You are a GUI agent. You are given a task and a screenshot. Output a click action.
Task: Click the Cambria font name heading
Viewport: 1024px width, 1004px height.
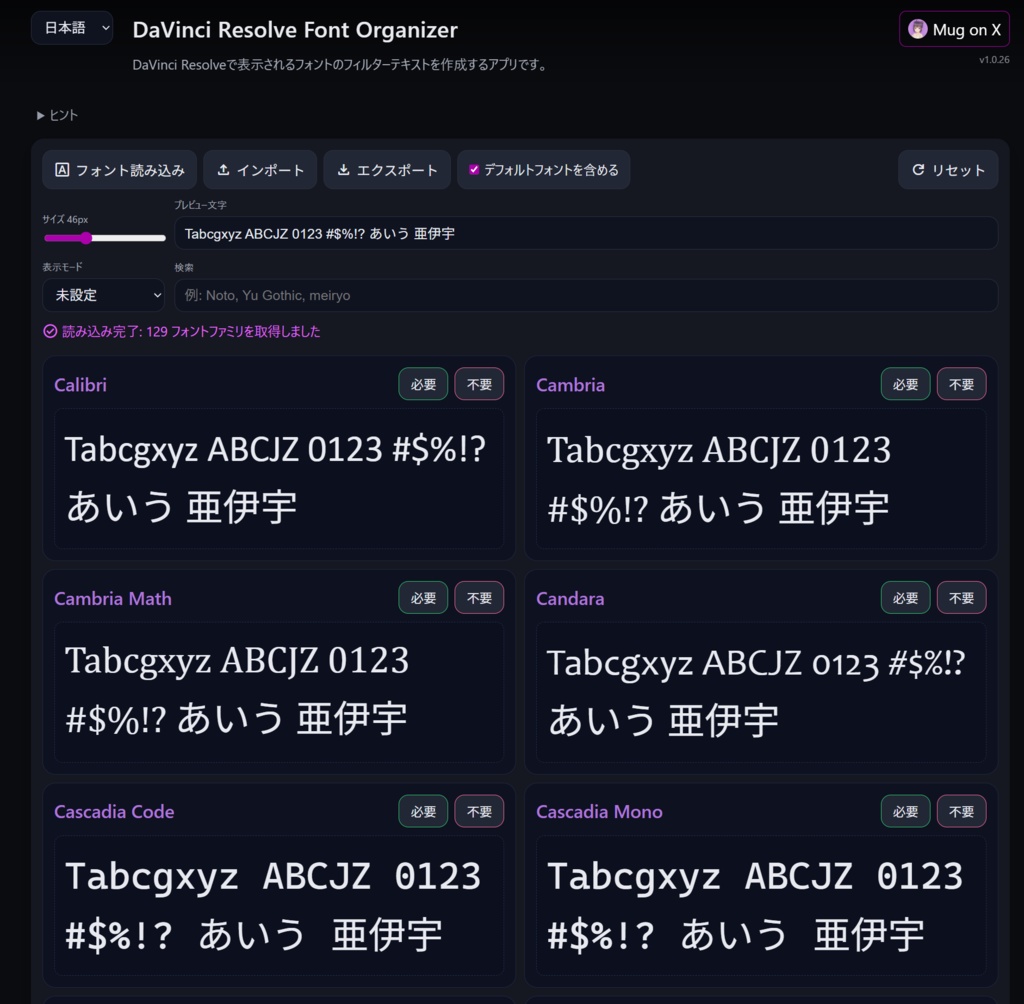(x=570, y=385)
